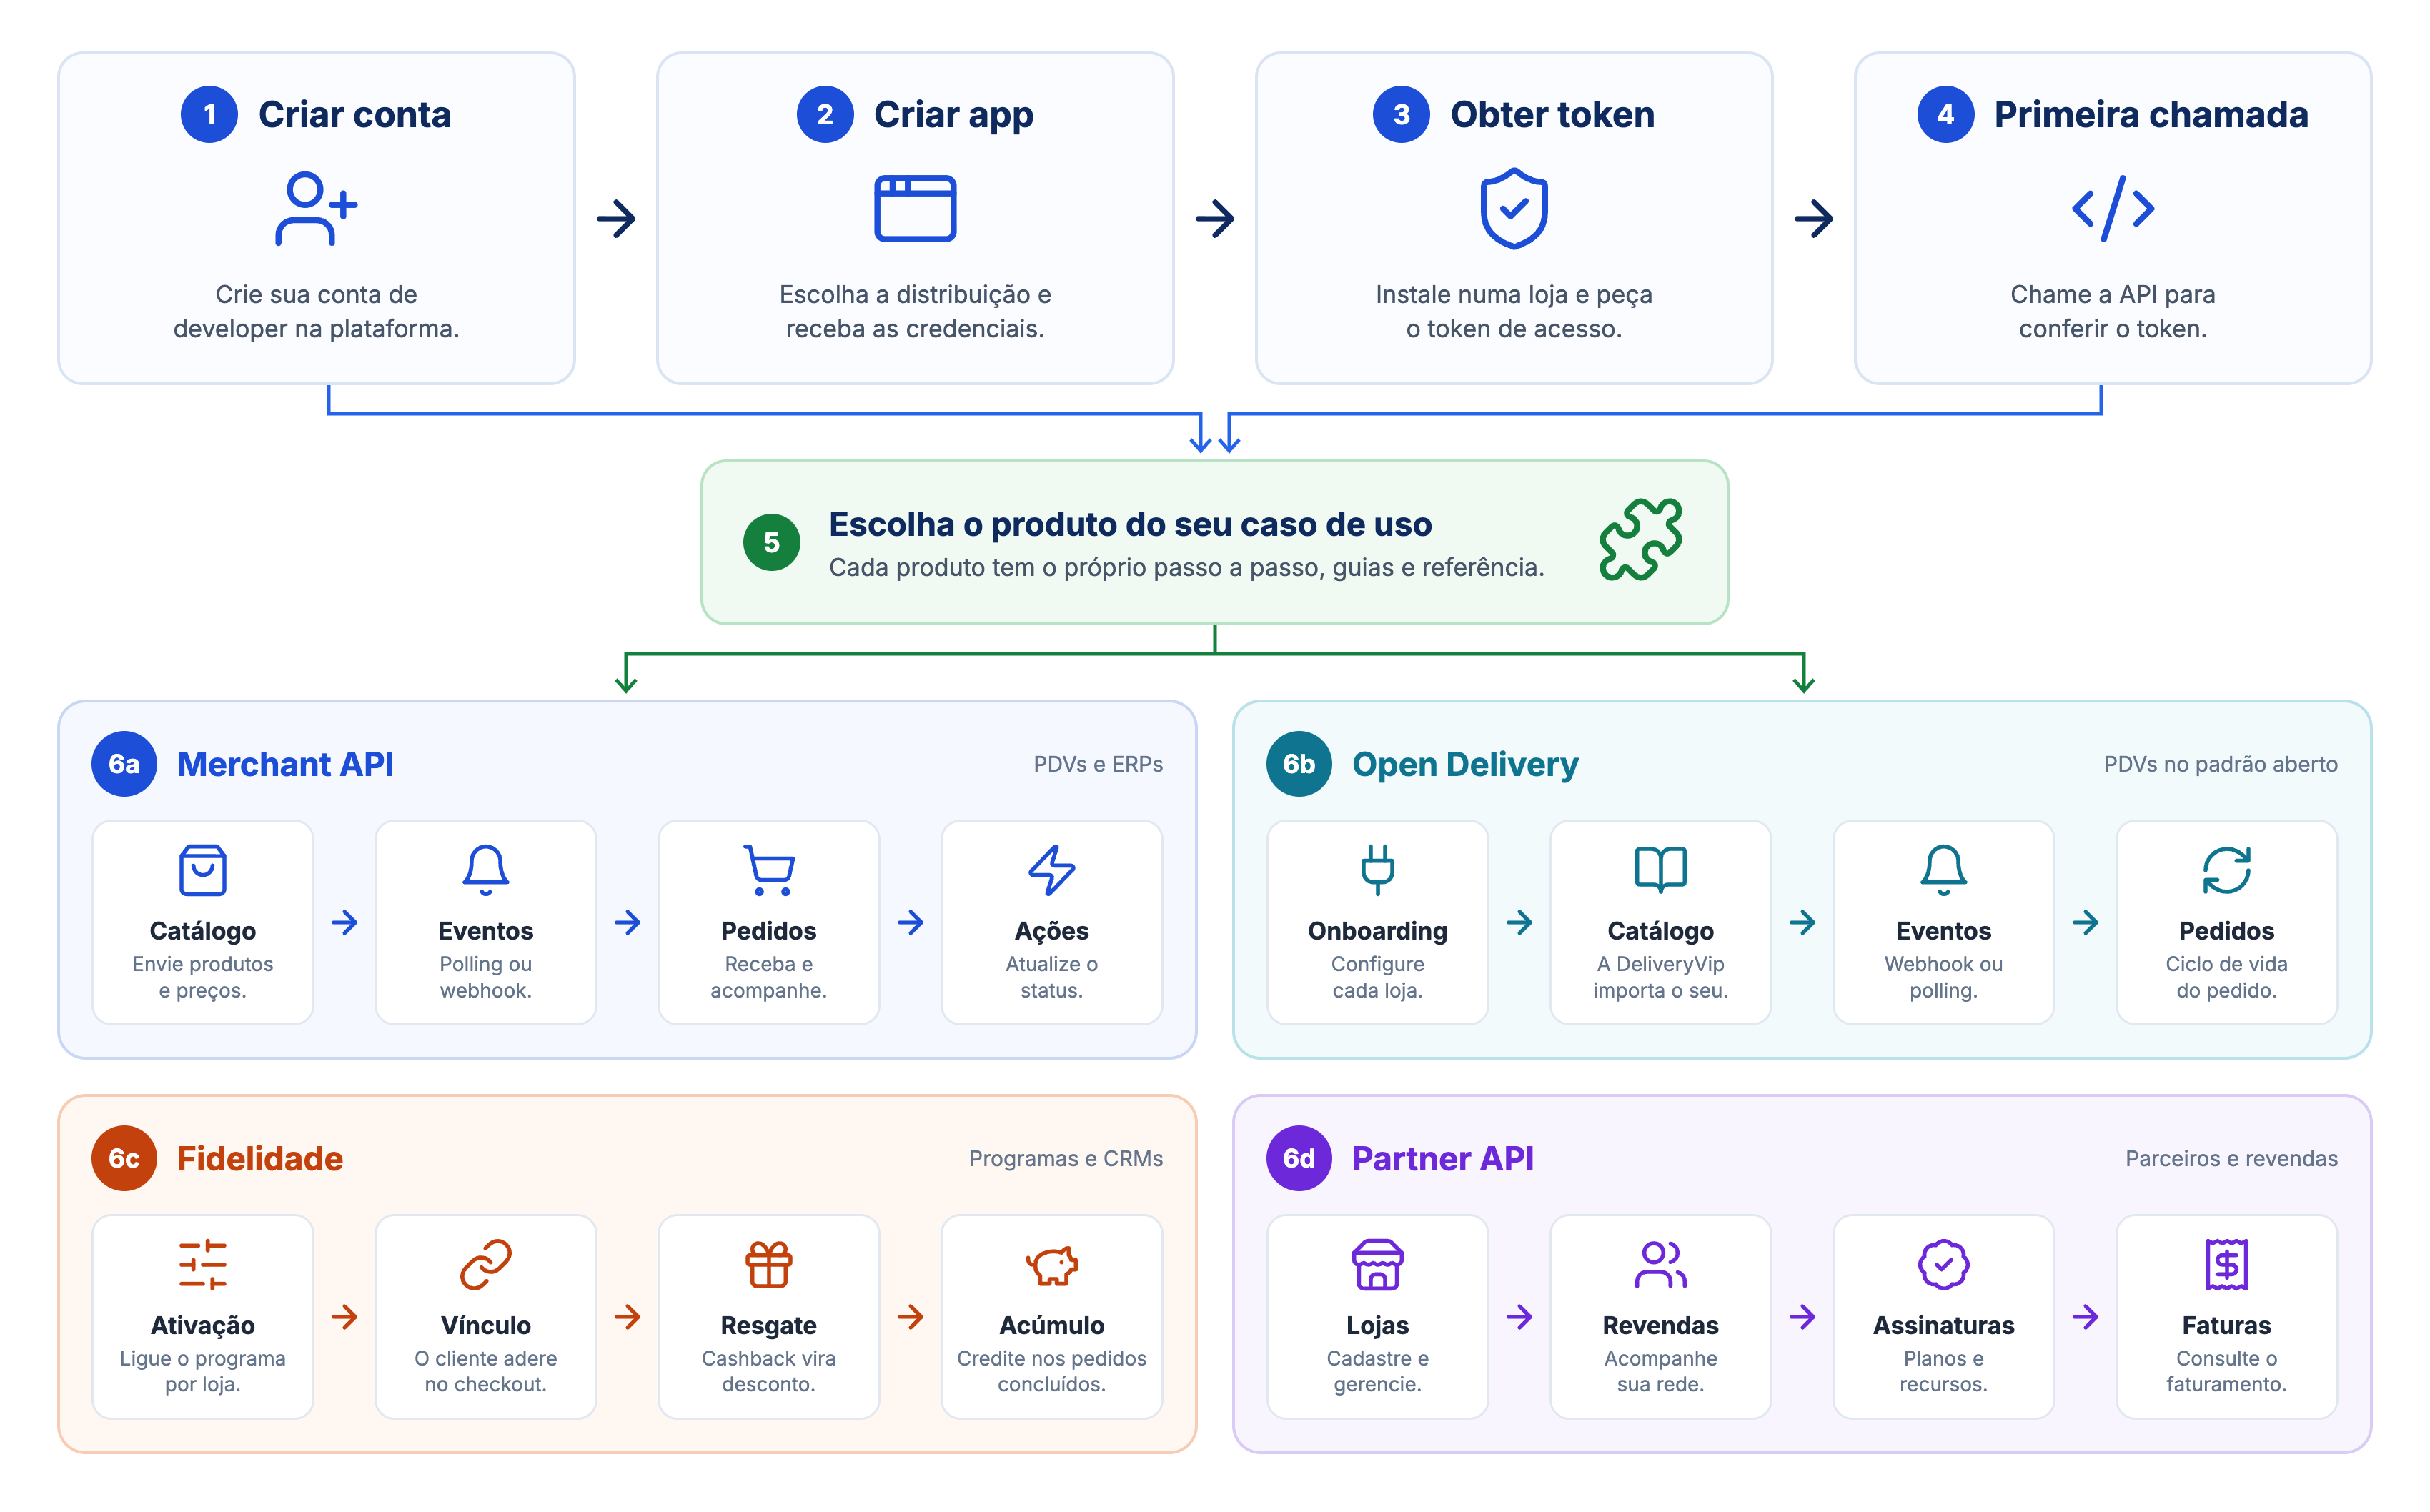Click the lightning bolt icon above Ações
This screenshot has height=1512, width=2430.
click(1052, 870)
